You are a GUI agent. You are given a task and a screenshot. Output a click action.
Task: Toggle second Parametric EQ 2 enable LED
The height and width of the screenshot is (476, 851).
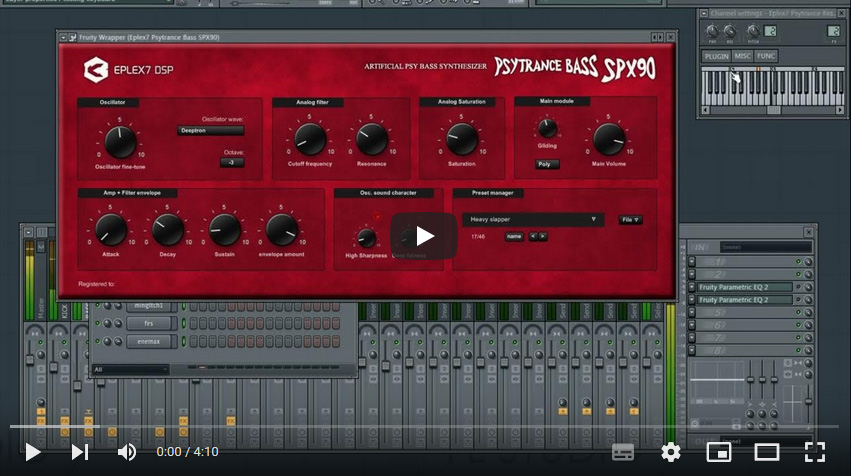point(798,300)
